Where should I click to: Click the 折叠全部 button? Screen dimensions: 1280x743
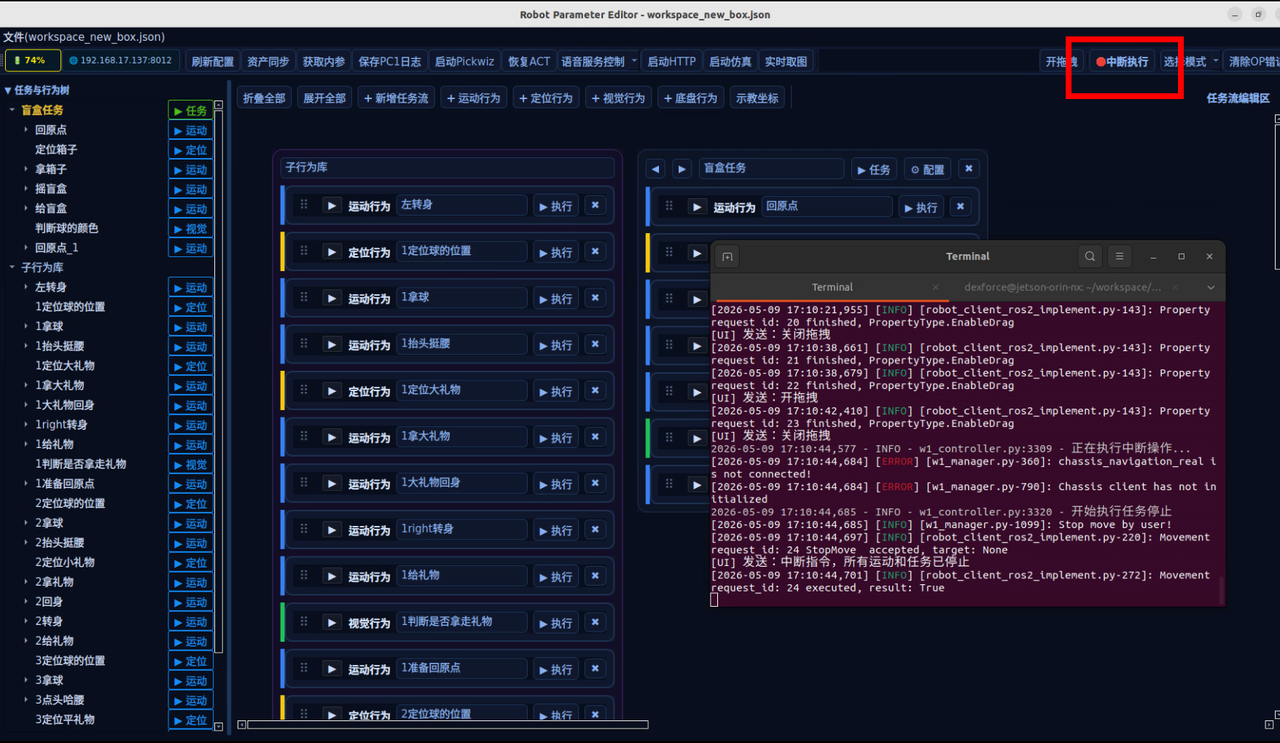(x=264, y=98)
